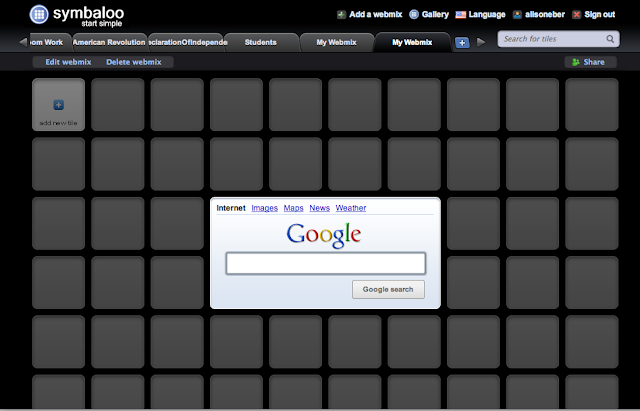Click the search magnifier icon
Screen dimensions: 640x411
pyautogui.click(x=610, y=39)
